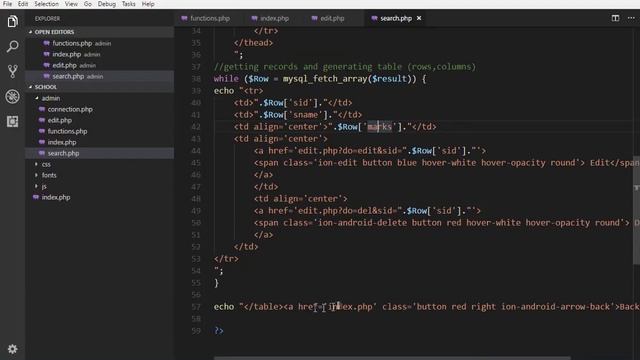
Task: Open search.php in admin folder
Action: (x=63, y=153)
